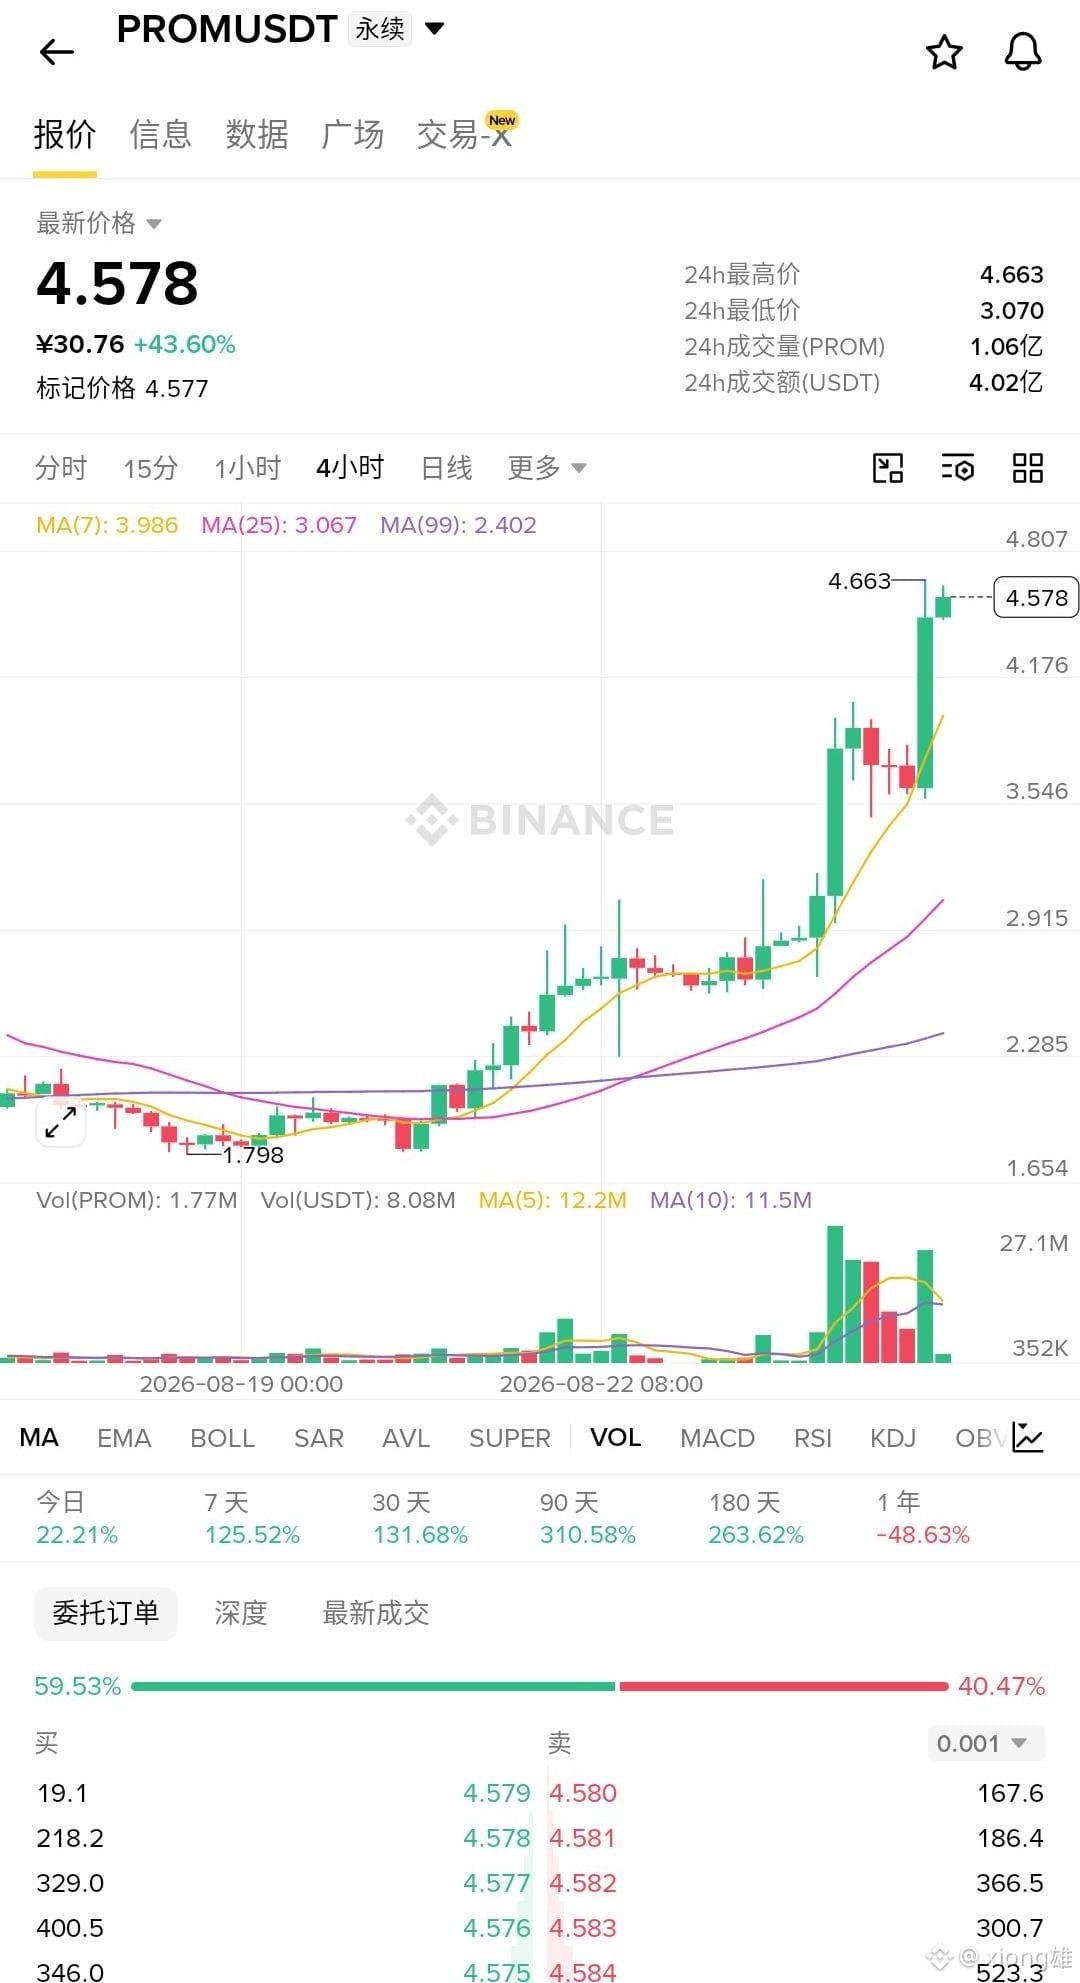Select the 委托订单 order book tab
Screen dimensions: 1080x1983
105,1613
